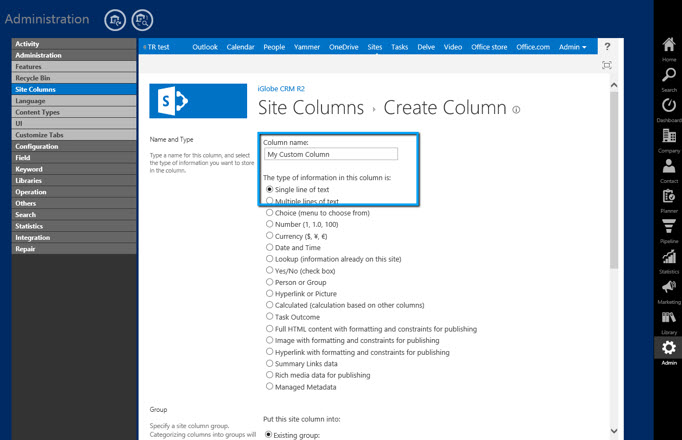Viewport: 682px width, 440px height.
Task: Select Hyperlink or Picture radio
Action: 270,293
